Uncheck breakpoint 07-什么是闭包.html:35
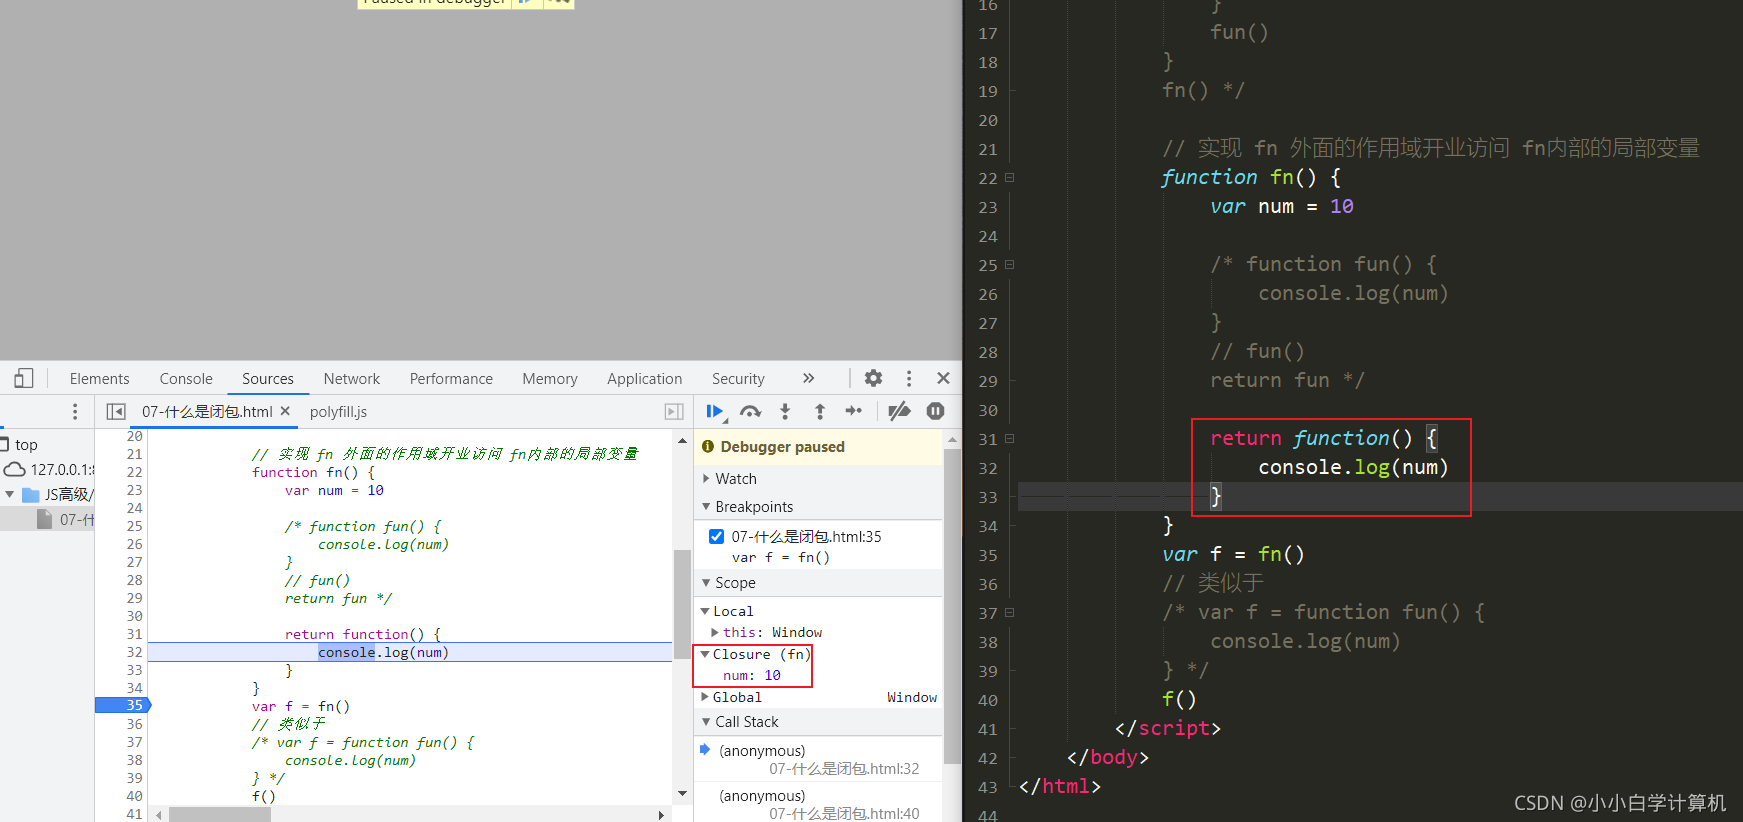1743x822 pixels. point(716,536)
